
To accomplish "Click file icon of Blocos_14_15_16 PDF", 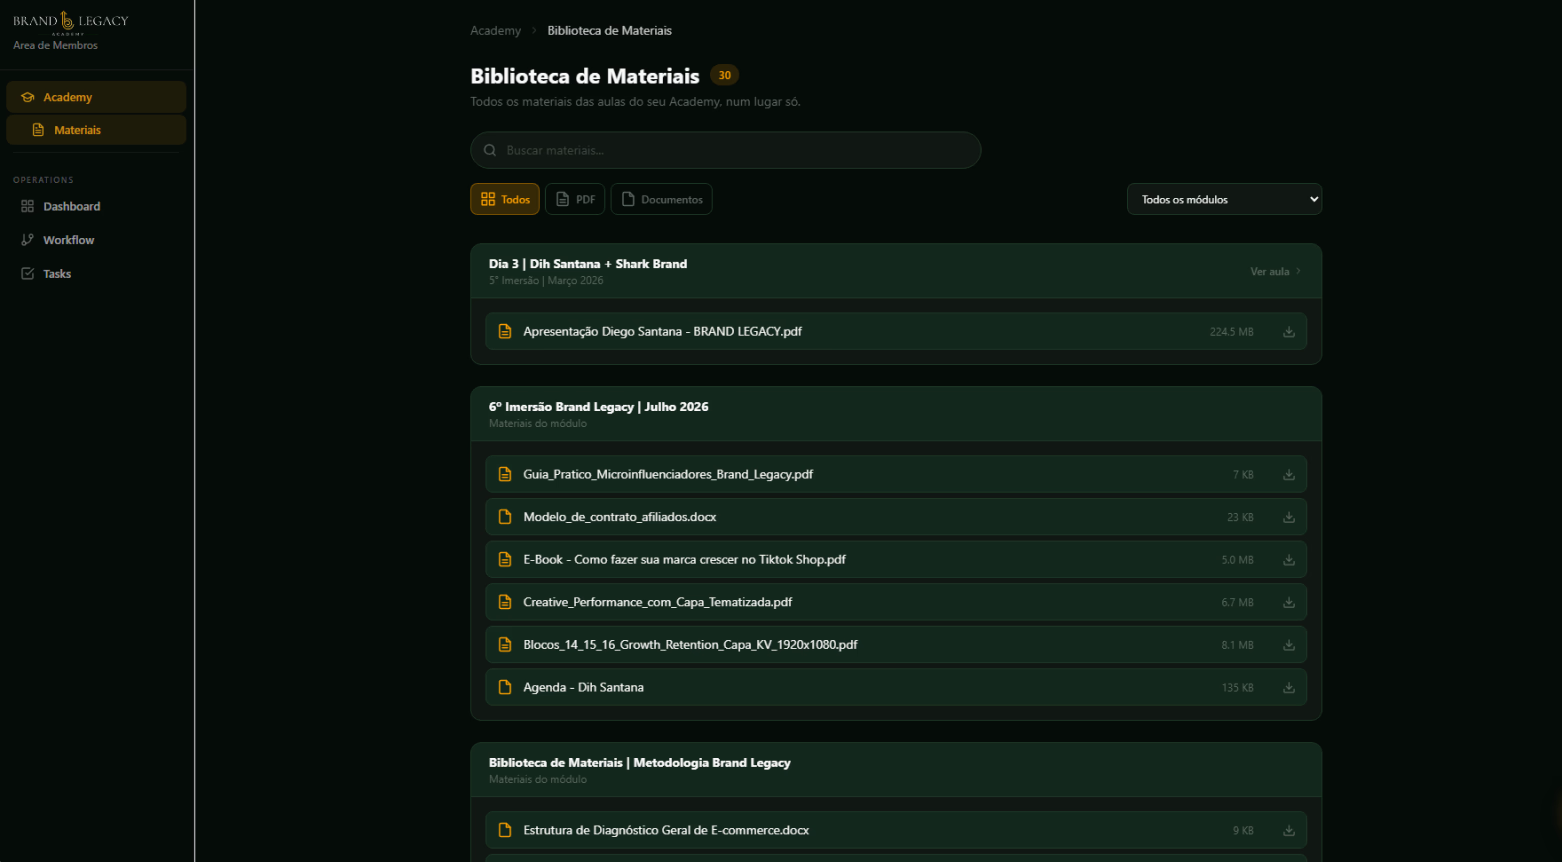I will pos(505,645).
